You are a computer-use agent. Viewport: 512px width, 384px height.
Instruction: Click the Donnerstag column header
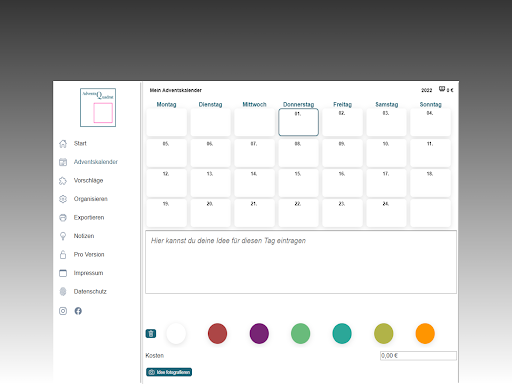tap(298, 104)
